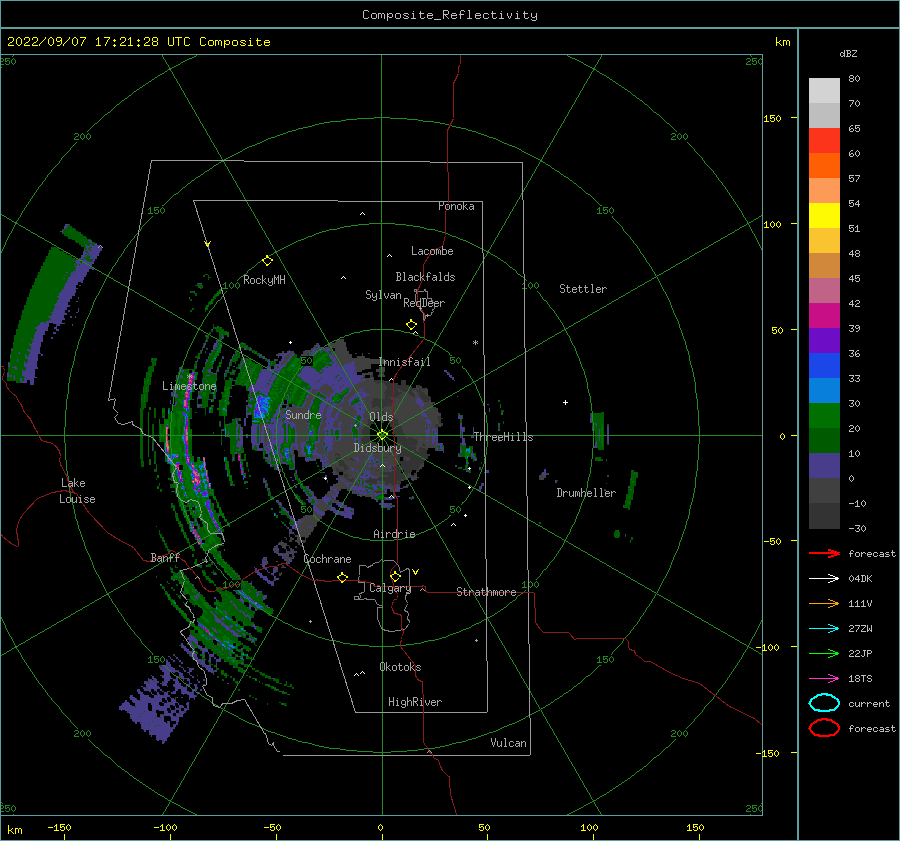
Task: Click the white plus marker north of Drumheller
Action: point(565,402)
